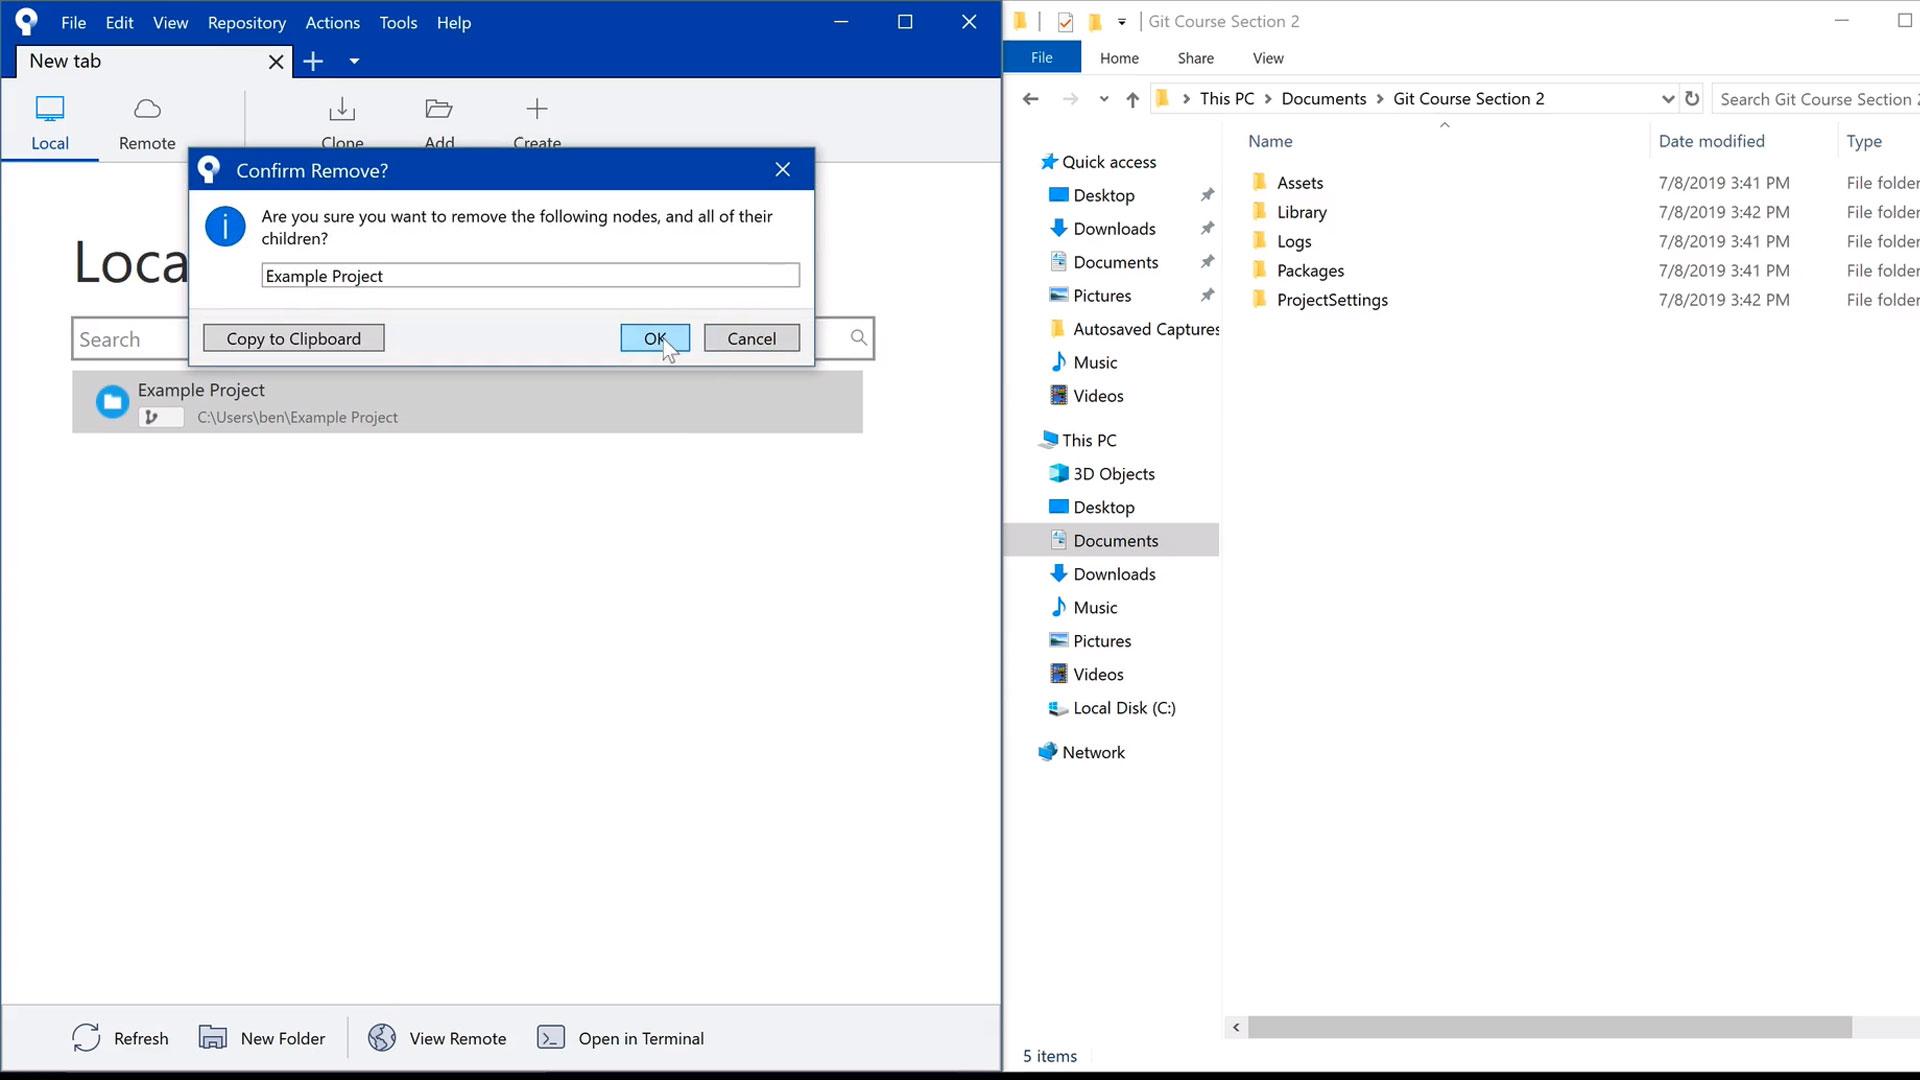The width and height of the screenshot is (1920, 1080).
Task: Select Quick access in navigation pane
Action: pos(1108,162)
